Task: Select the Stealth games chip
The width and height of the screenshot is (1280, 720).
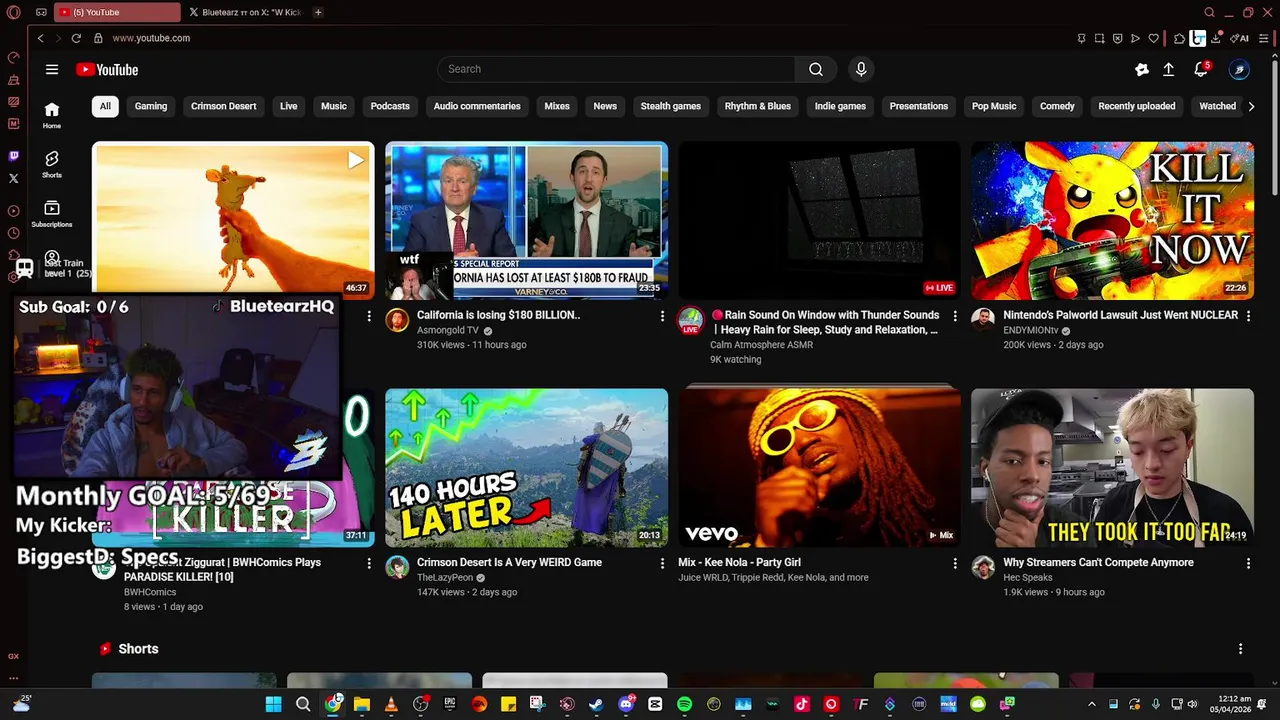Action: [x=671, y=106]
